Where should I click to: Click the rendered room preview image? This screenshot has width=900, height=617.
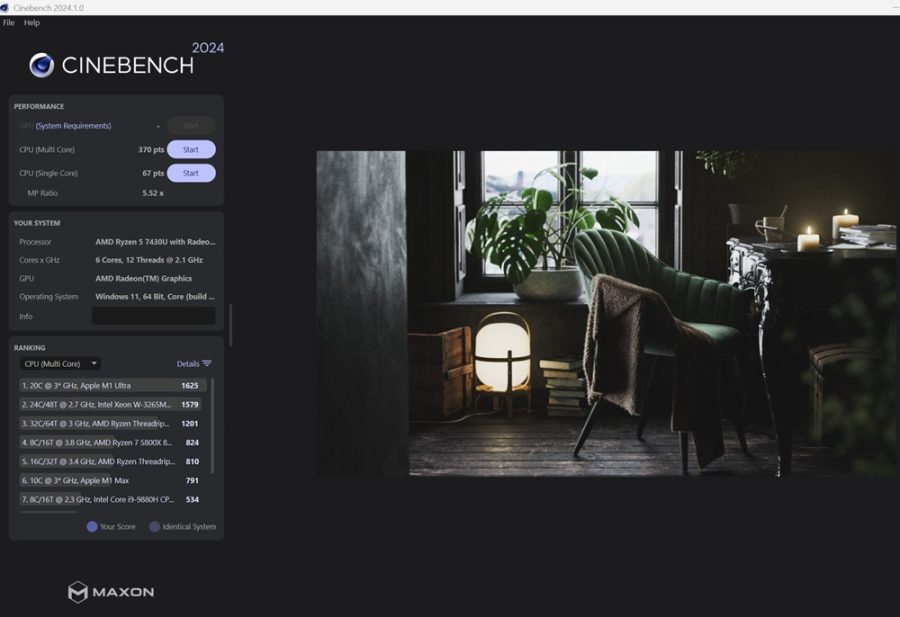click(607, 313)
